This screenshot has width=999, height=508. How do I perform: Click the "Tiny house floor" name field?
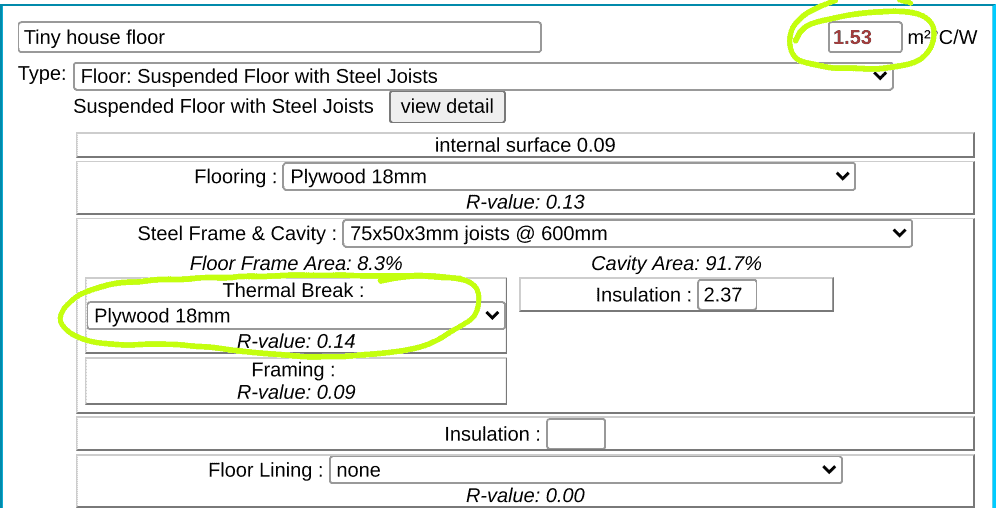(x=279, y=38)
